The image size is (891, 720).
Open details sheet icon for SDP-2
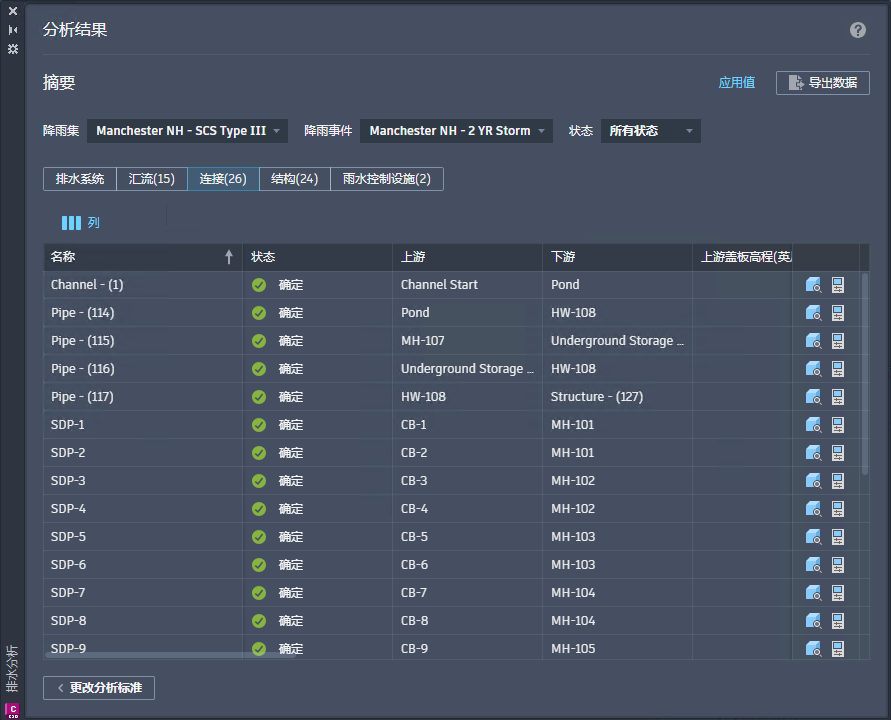(838, 453)
